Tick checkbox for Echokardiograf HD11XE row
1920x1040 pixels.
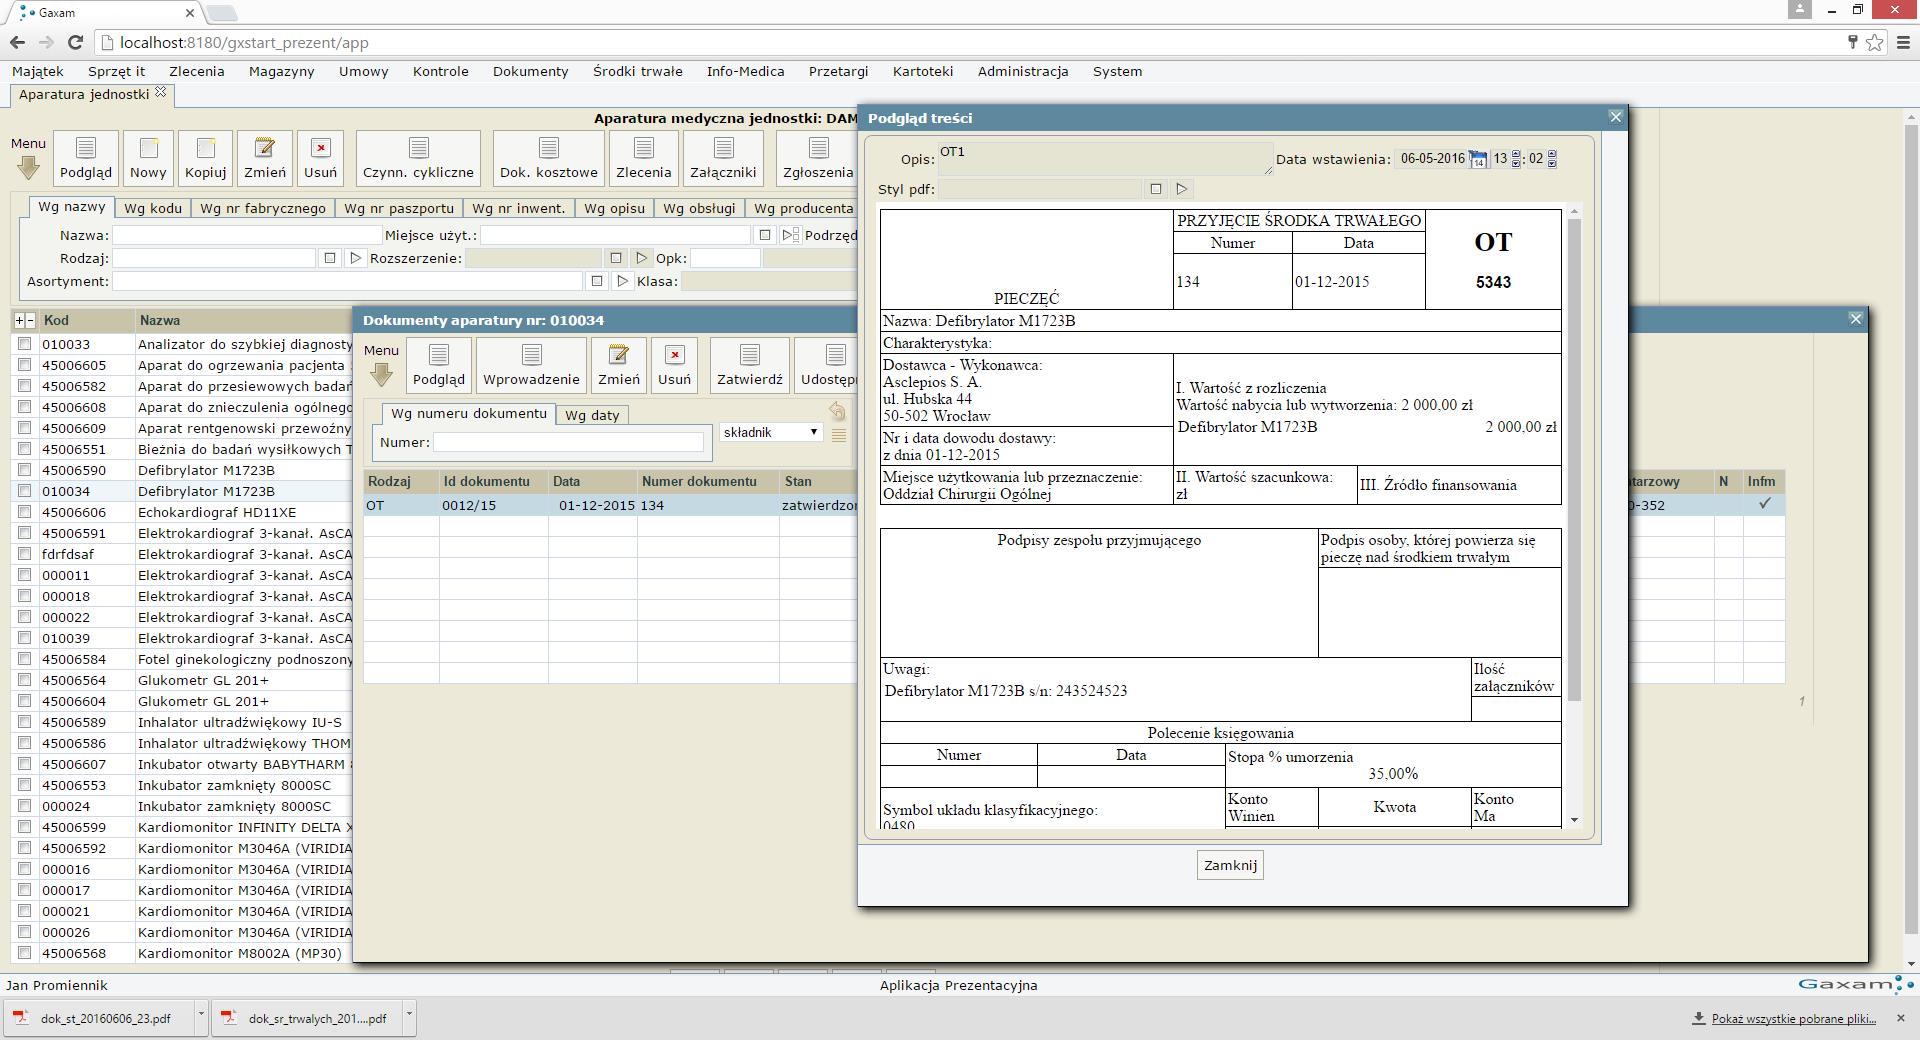(25, 512)
